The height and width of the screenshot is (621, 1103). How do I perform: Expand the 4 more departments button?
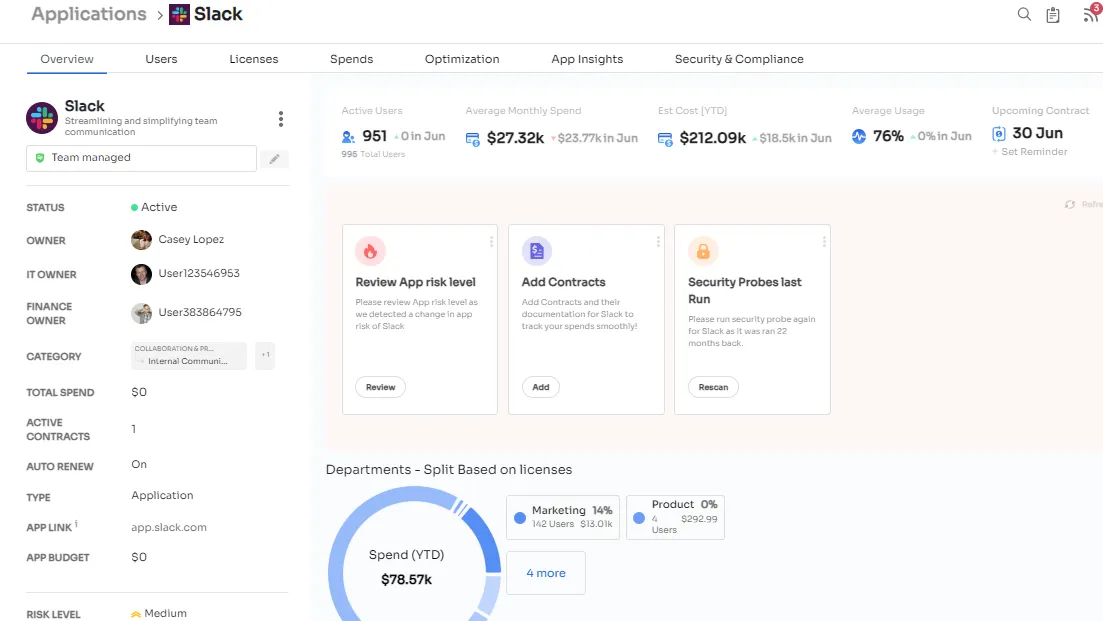coord(546,573)
